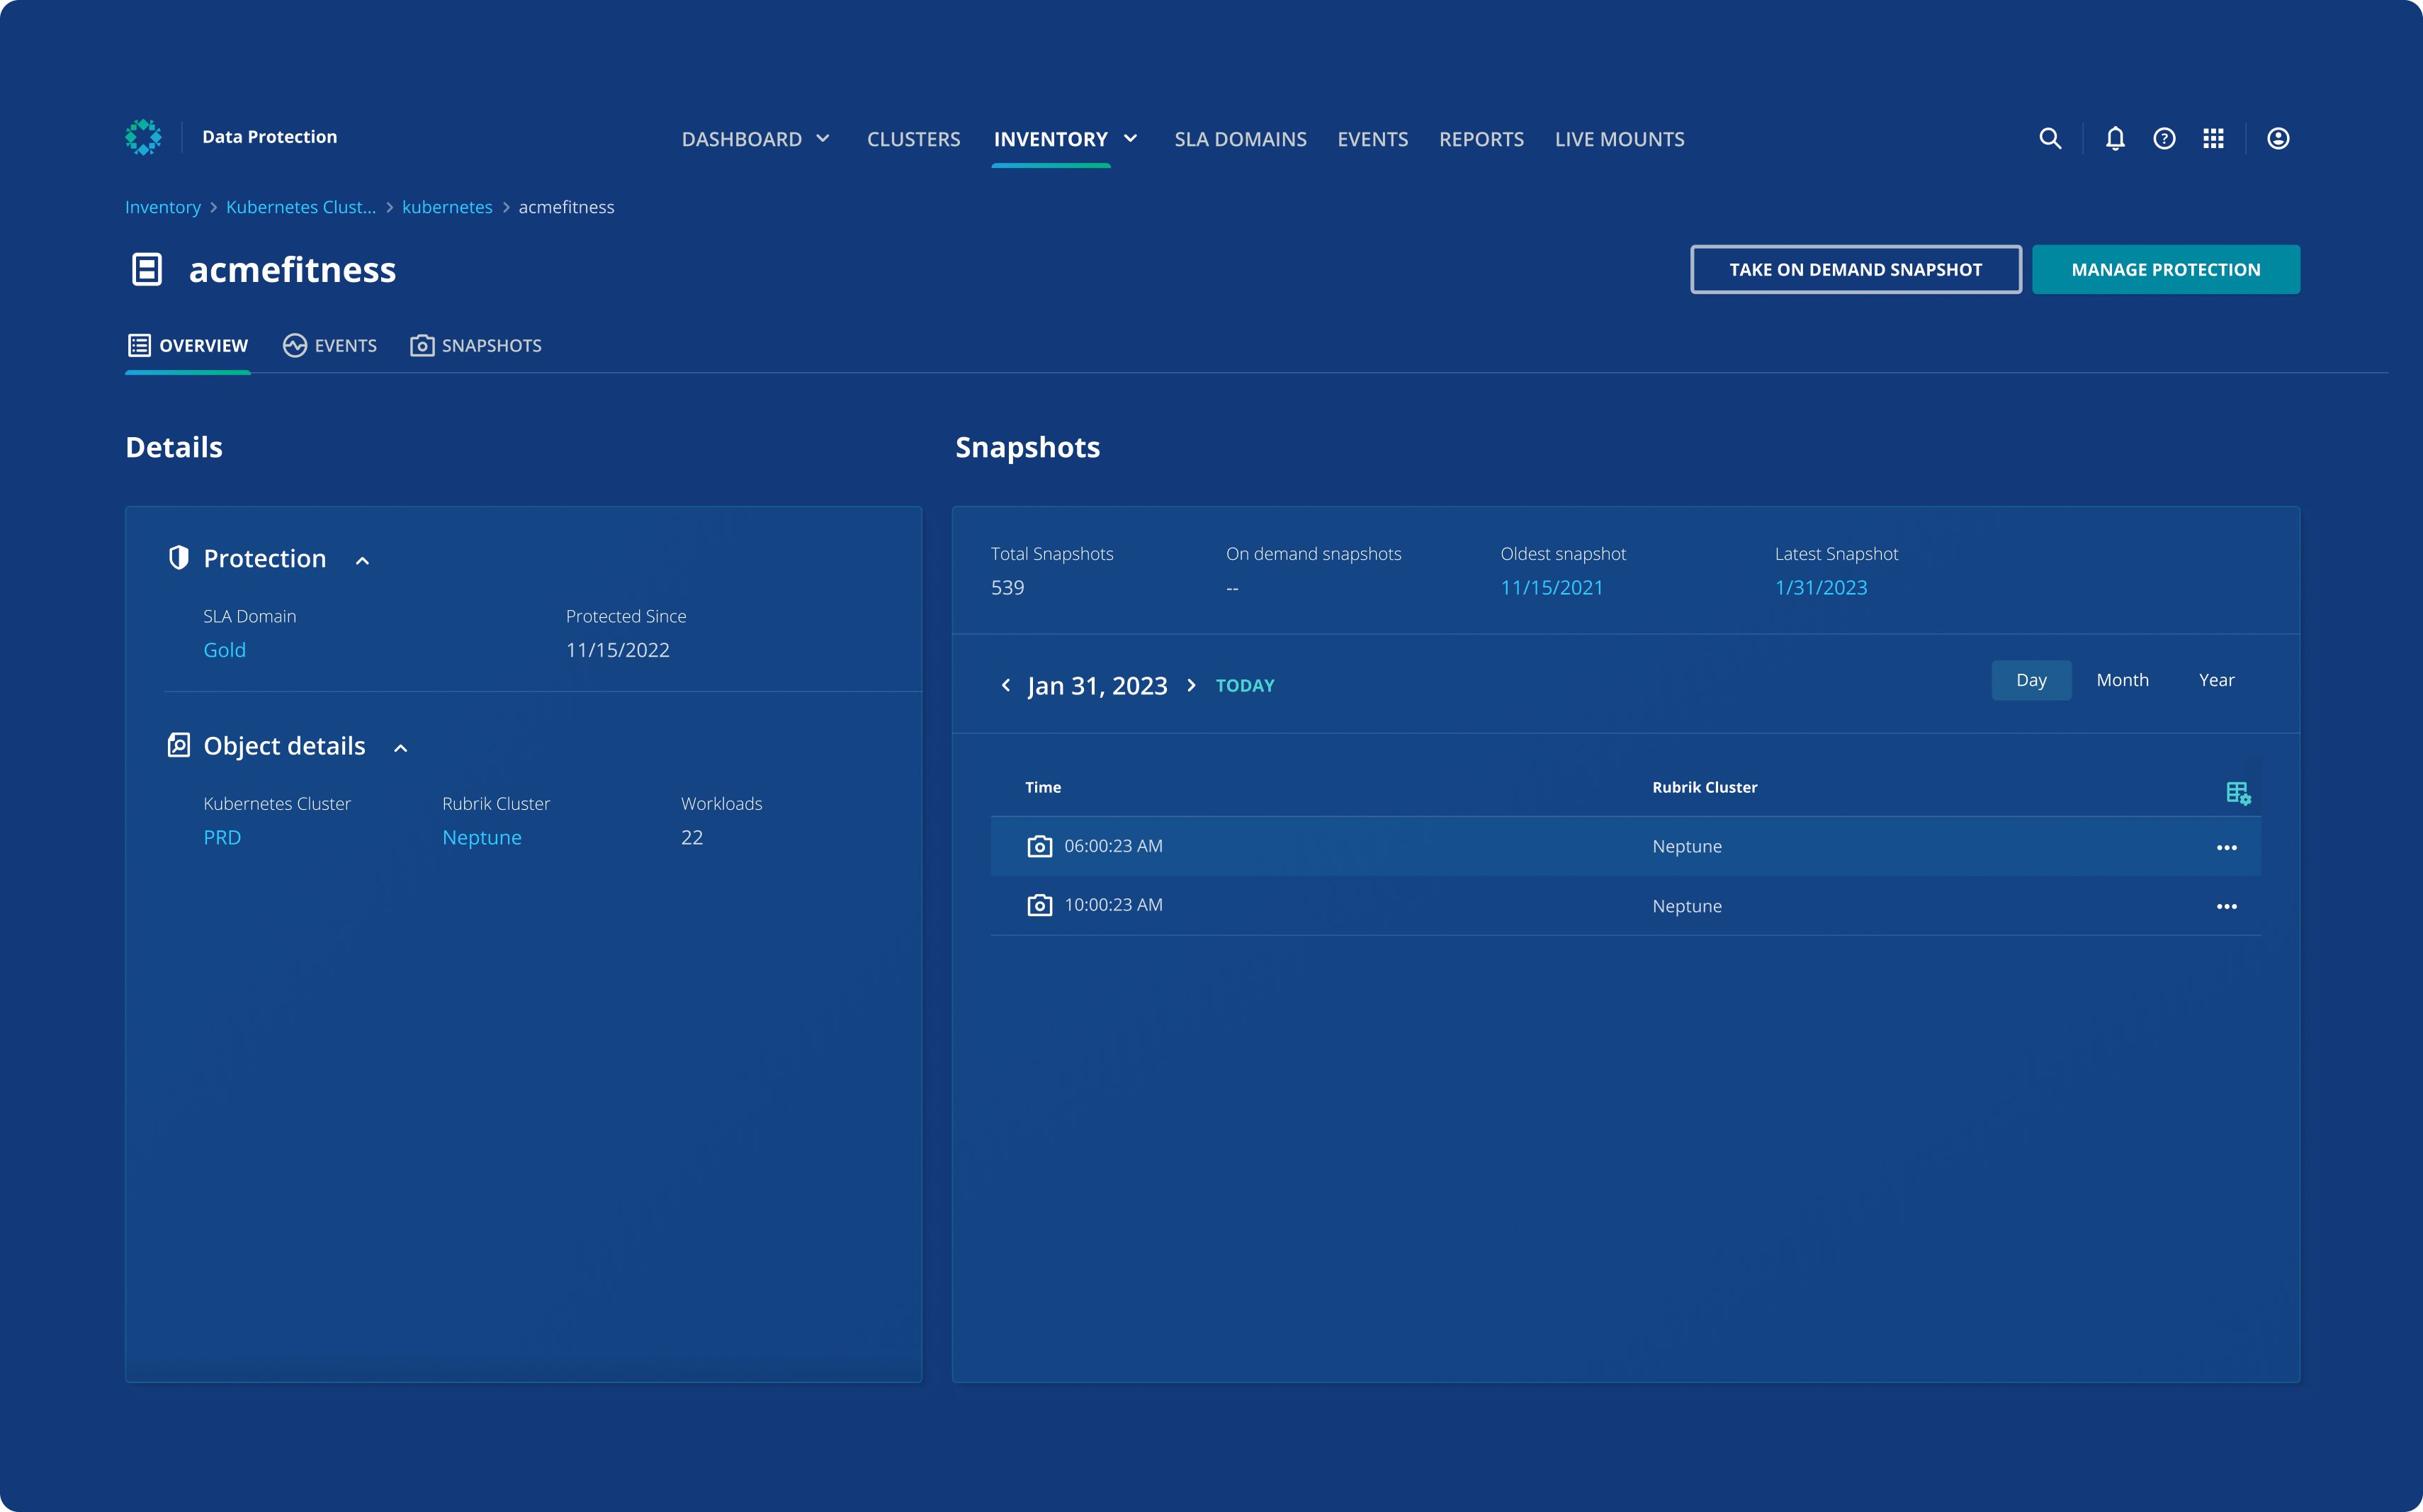This screenshot has width=2423, height=1512.
Task: Click camera icon for 10:00:23 AM snapshot
Action: tap(1040, 905)
